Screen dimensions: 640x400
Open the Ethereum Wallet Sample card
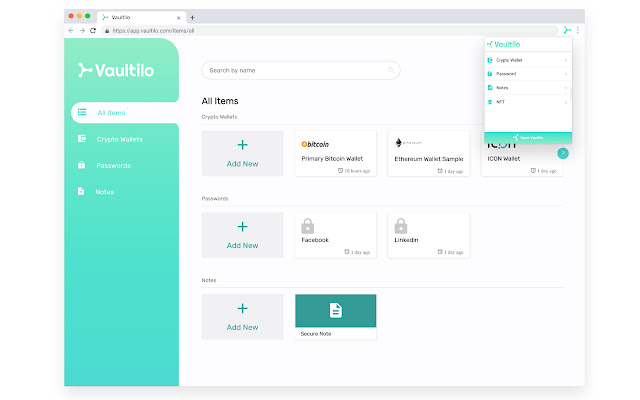tap(429, 153)
